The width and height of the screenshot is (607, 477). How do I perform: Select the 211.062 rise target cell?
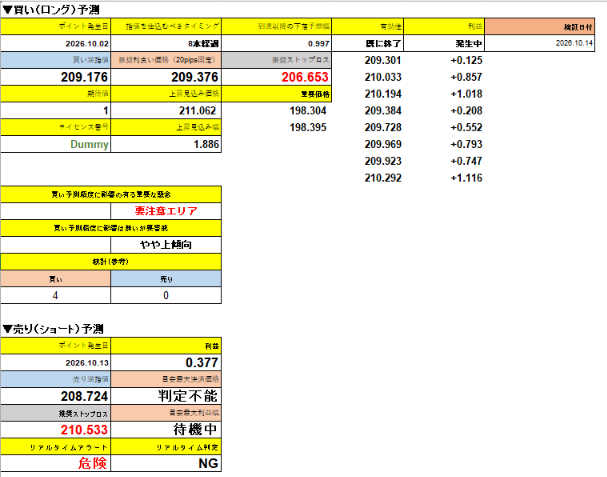166,111
